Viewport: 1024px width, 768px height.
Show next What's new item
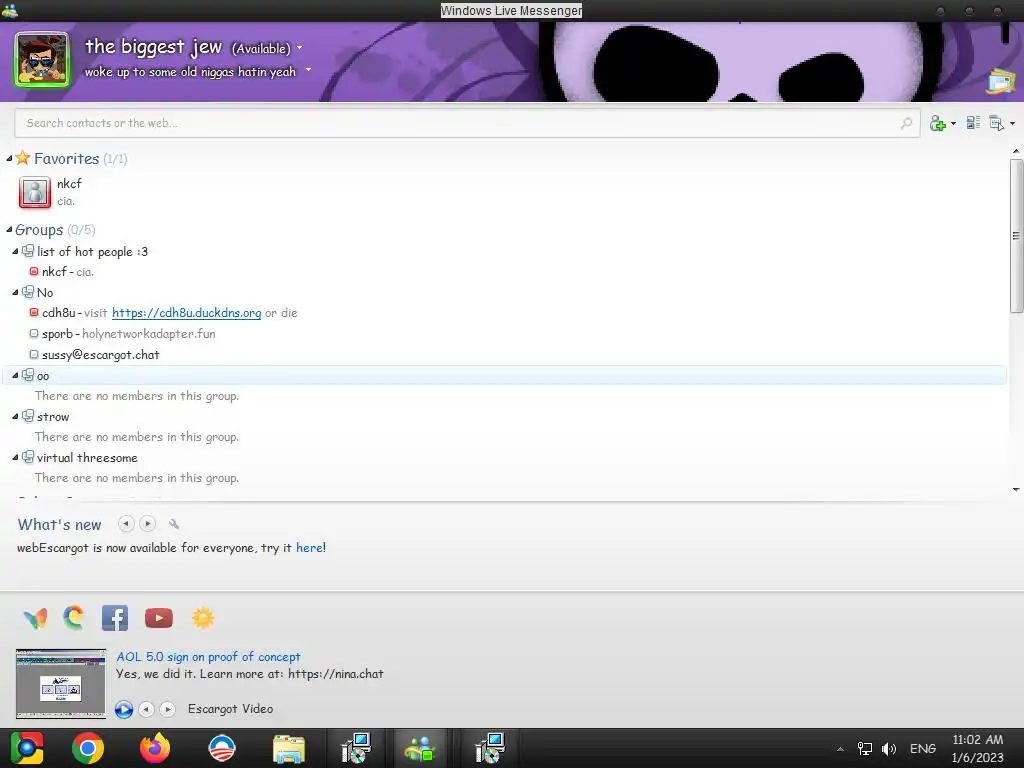point(148,524)
